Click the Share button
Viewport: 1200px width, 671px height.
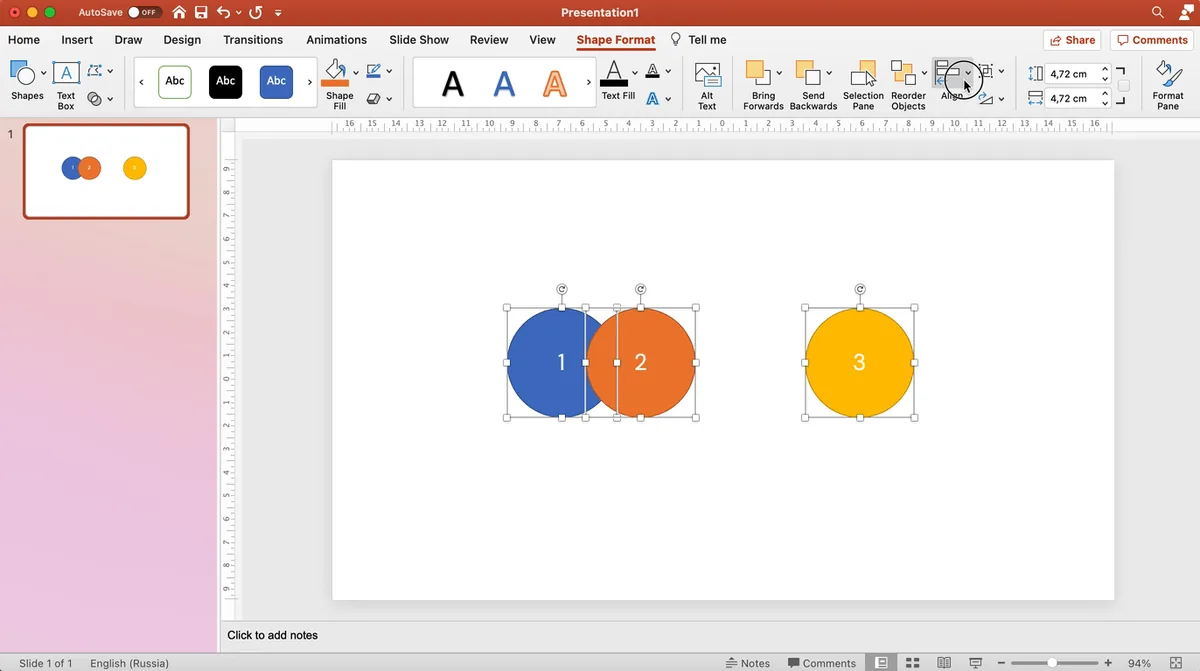click(1072, 40)
